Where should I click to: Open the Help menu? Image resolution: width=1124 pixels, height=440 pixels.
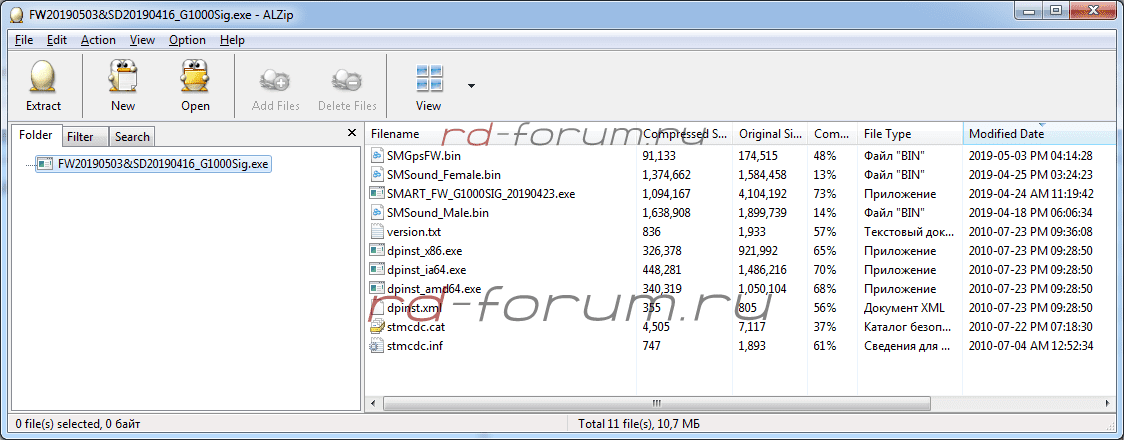click(232, 40)
